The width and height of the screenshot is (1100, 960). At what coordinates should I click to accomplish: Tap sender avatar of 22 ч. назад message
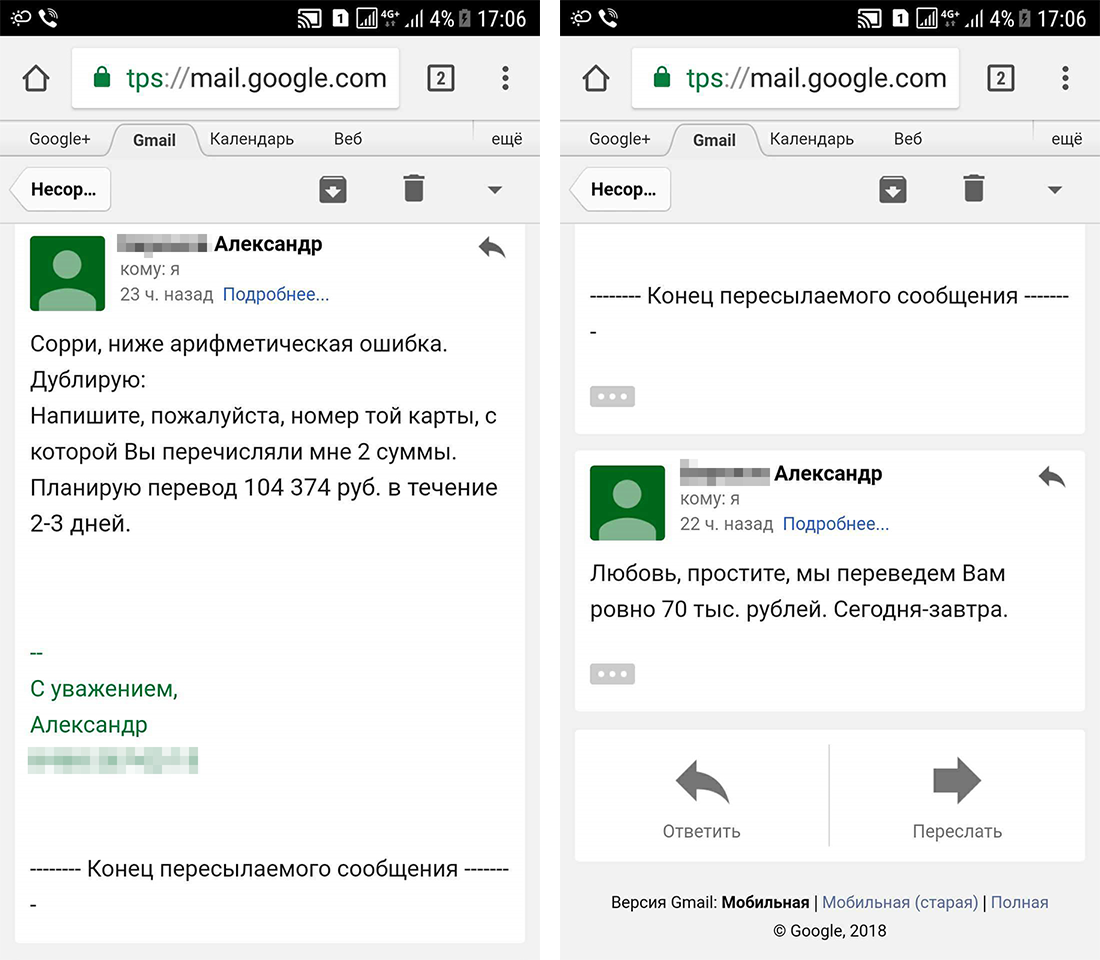click(627, 502)
